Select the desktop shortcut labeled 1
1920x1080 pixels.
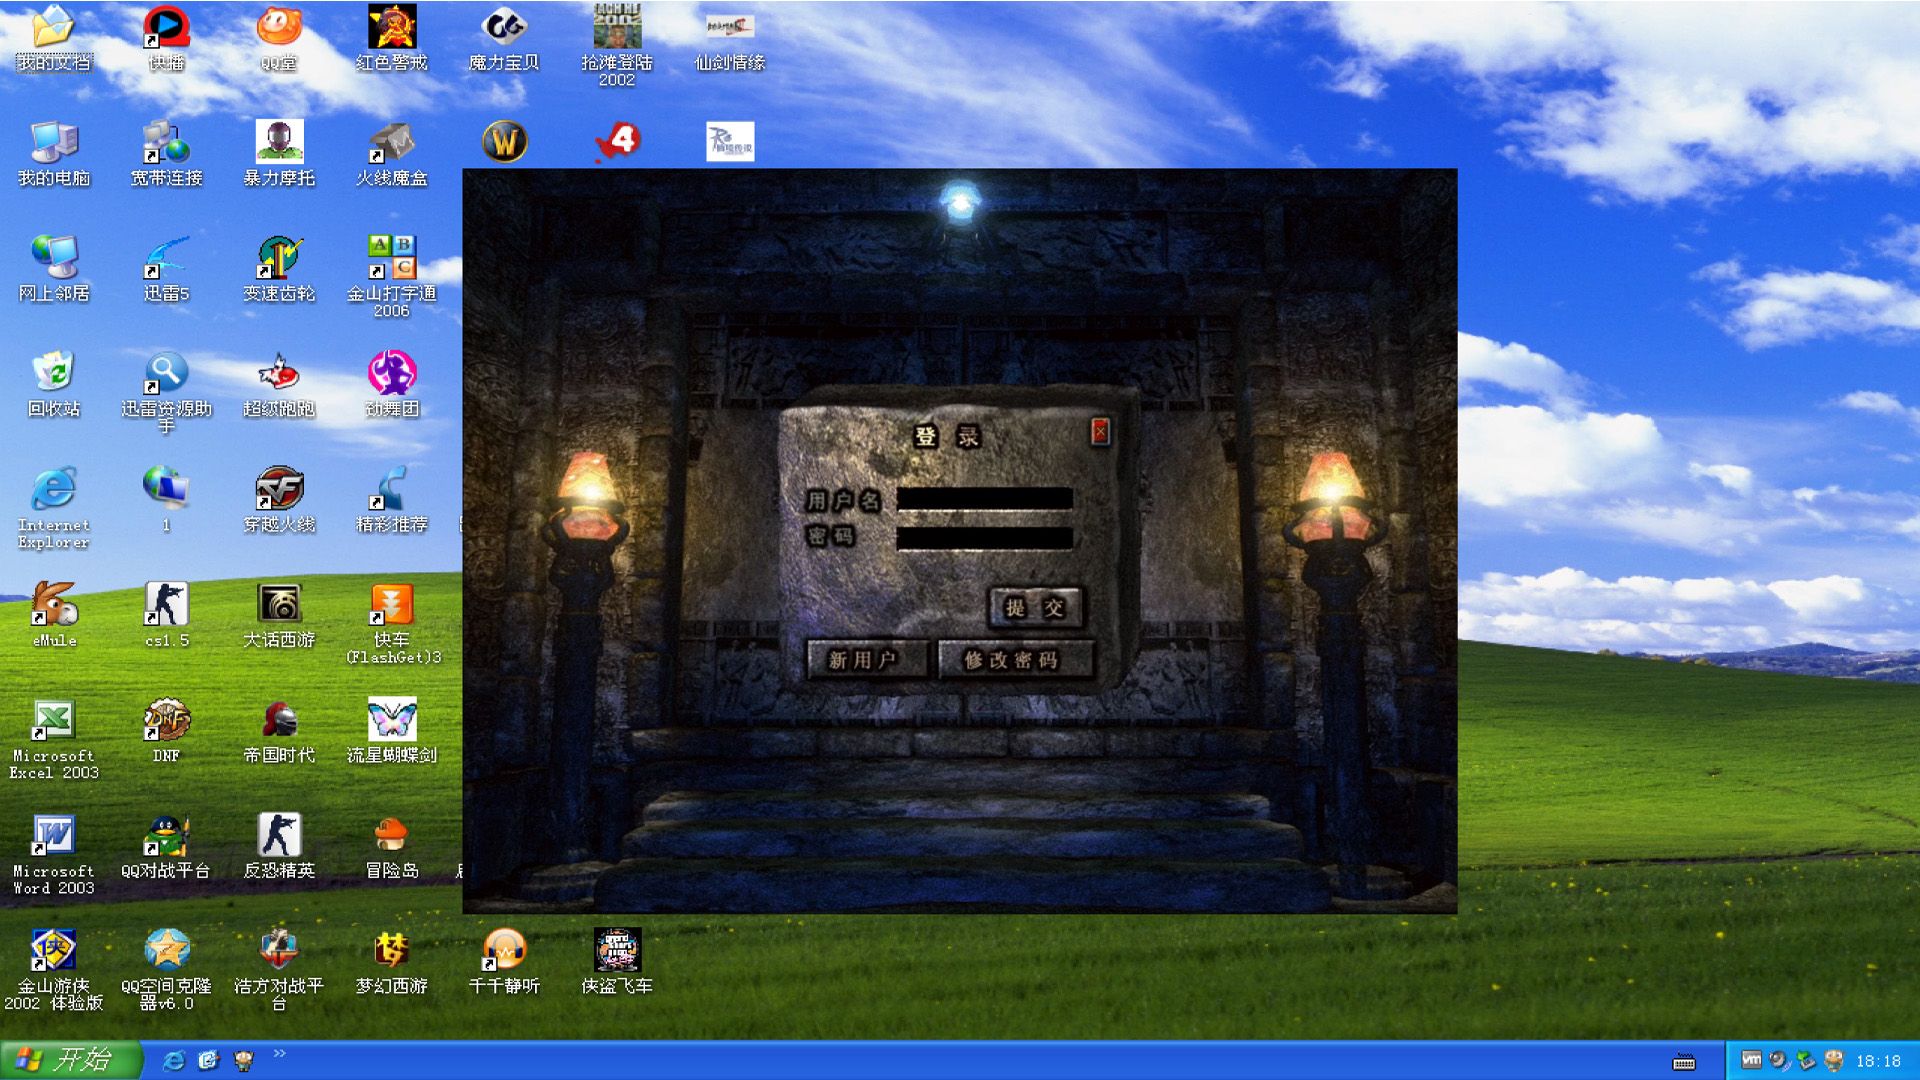click(x=167, y=500)
